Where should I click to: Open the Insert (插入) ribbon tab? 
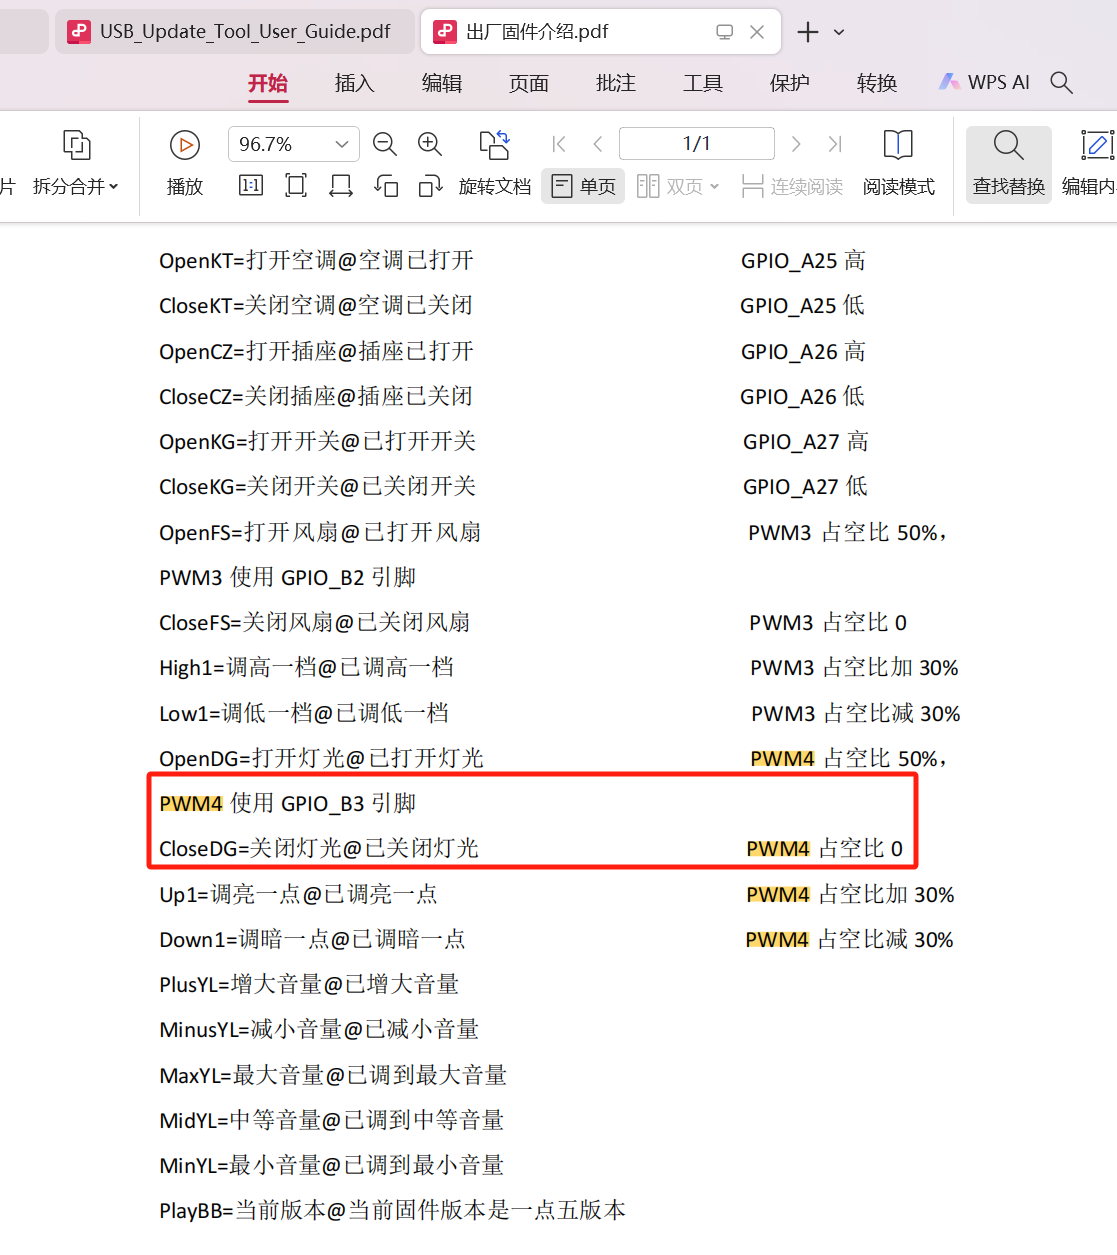(x=354, y=83)
